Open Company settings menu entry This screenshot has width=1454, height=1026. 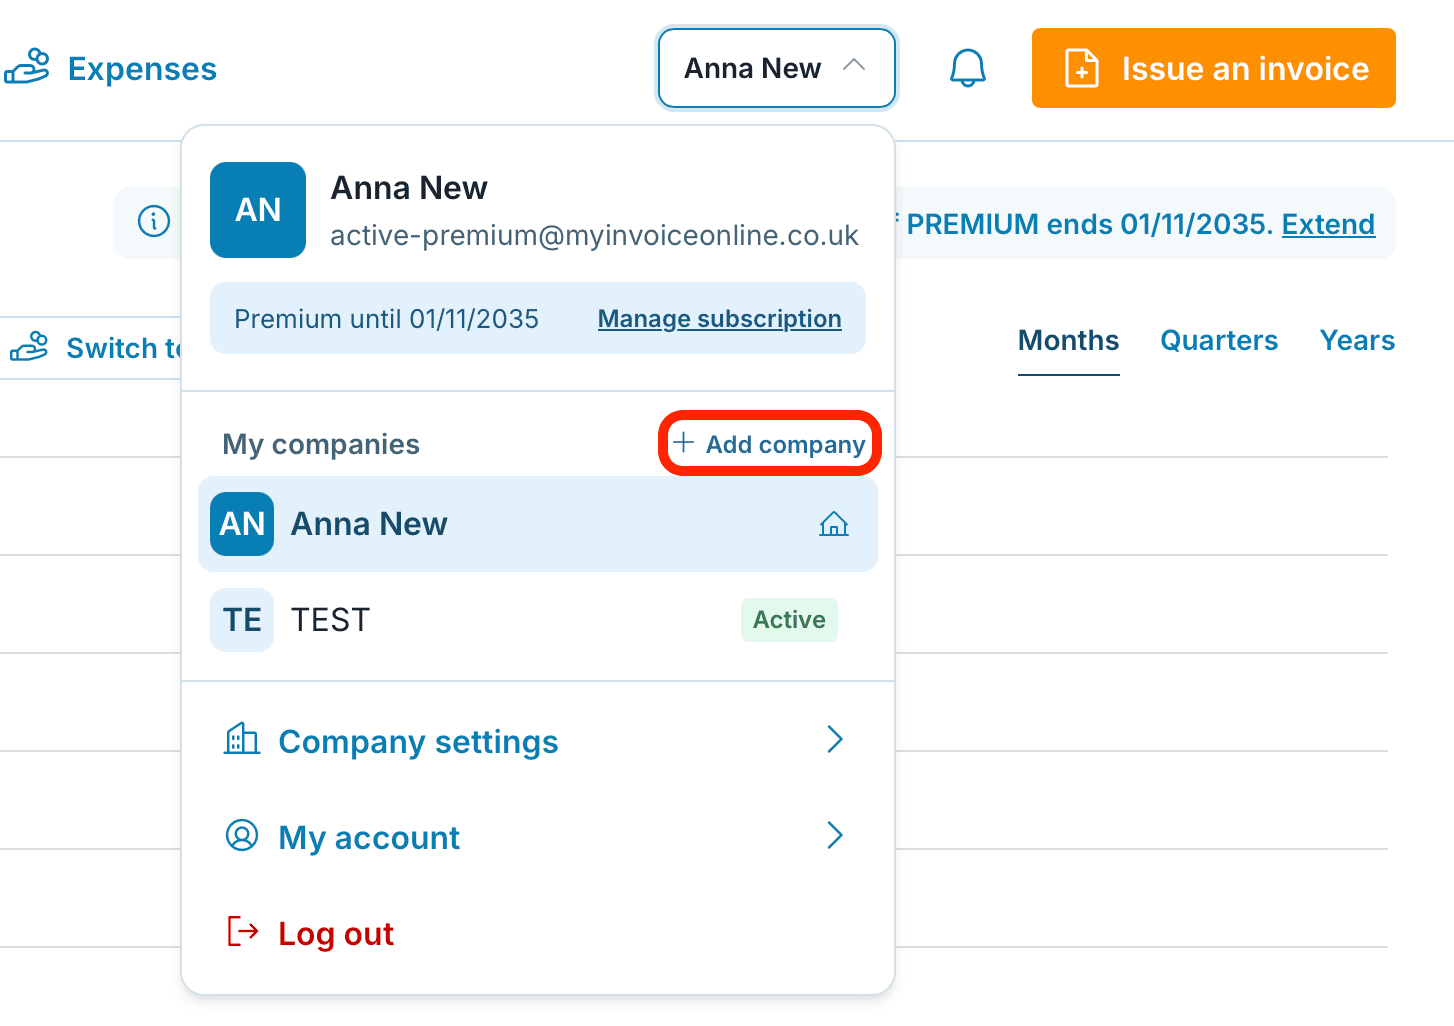(538, 741)
